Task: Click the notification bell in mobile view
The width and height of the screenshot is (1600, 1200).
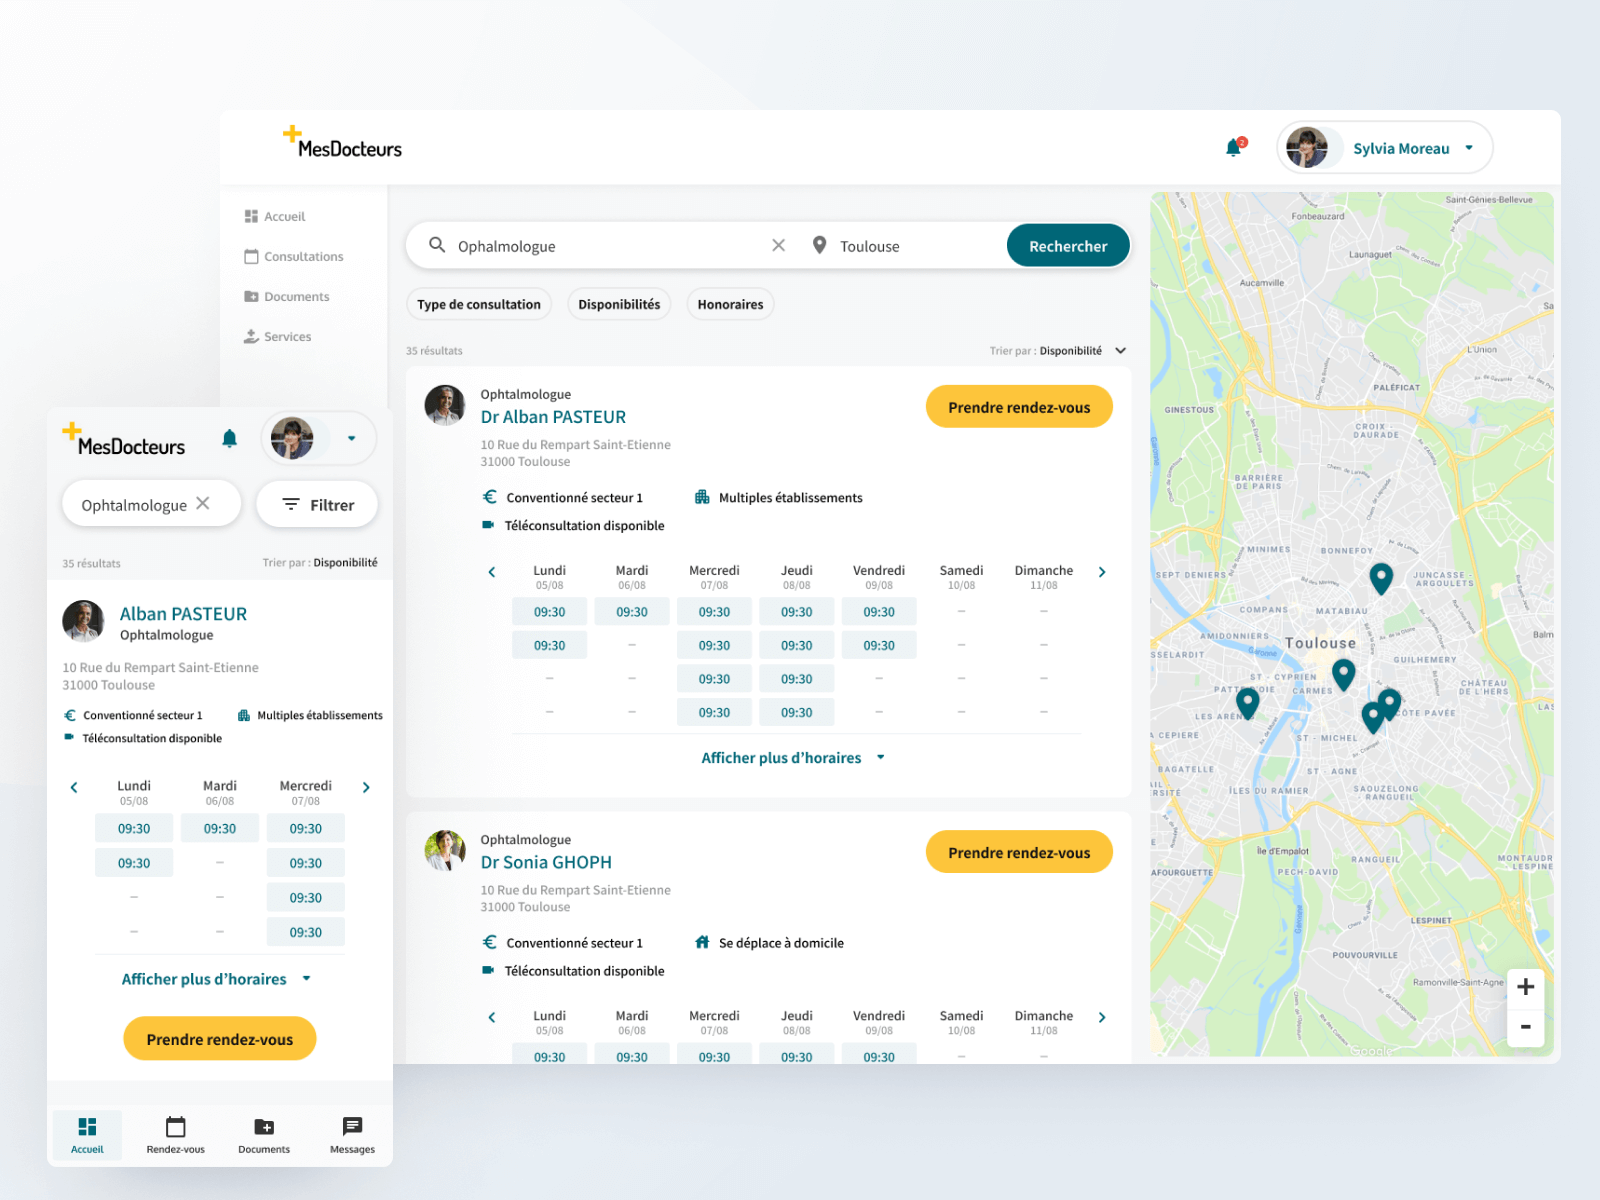Action: 229,438
